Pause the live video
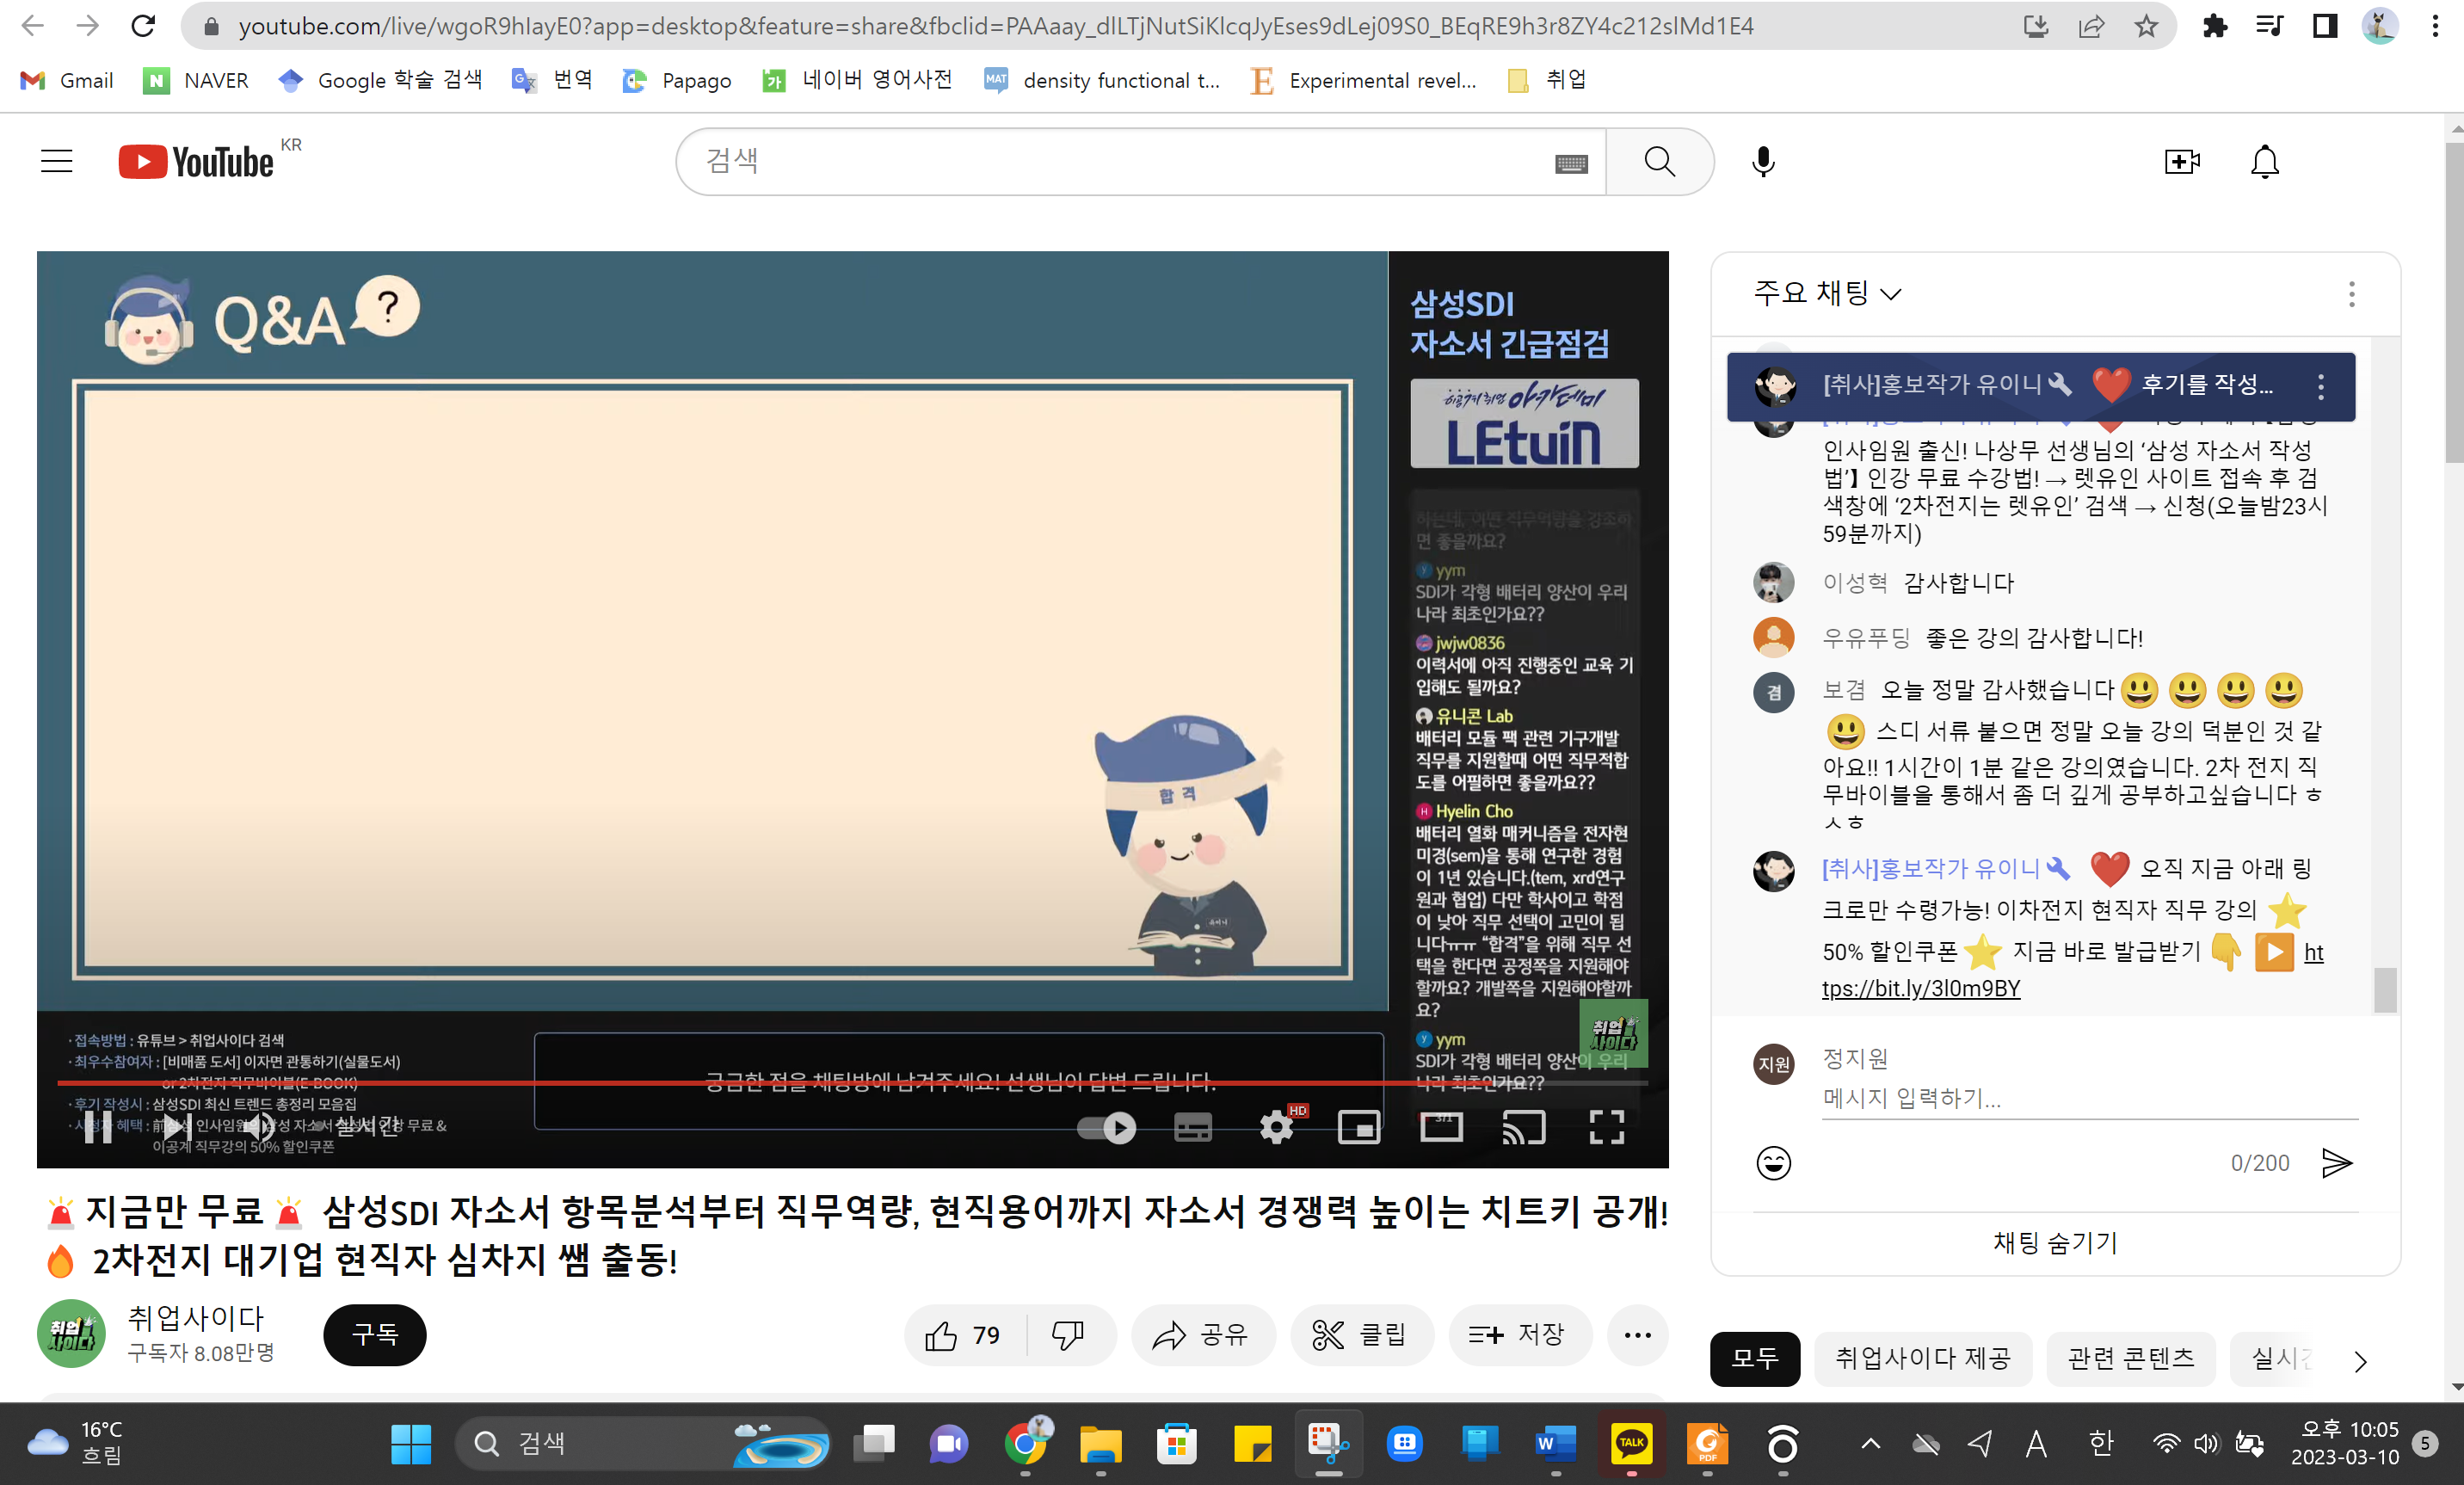Image resolution: width=2464 pixels, height=1485 pixels. 98,1127
